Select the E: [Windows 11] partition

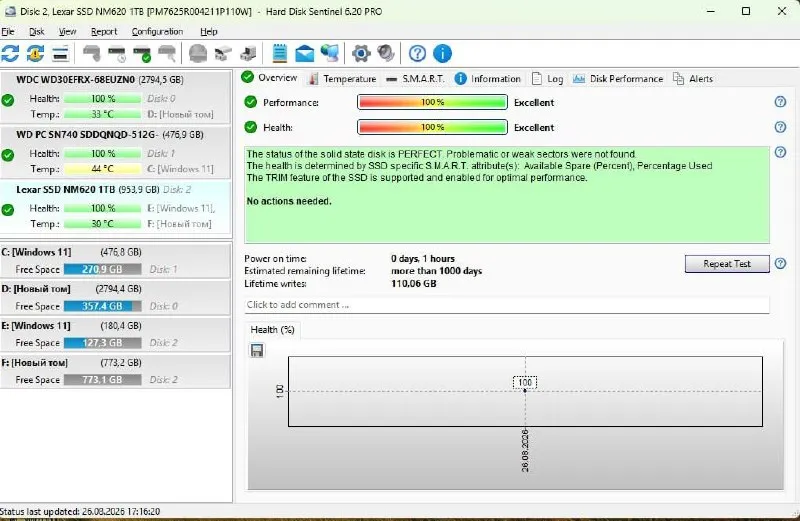[115, 334]
